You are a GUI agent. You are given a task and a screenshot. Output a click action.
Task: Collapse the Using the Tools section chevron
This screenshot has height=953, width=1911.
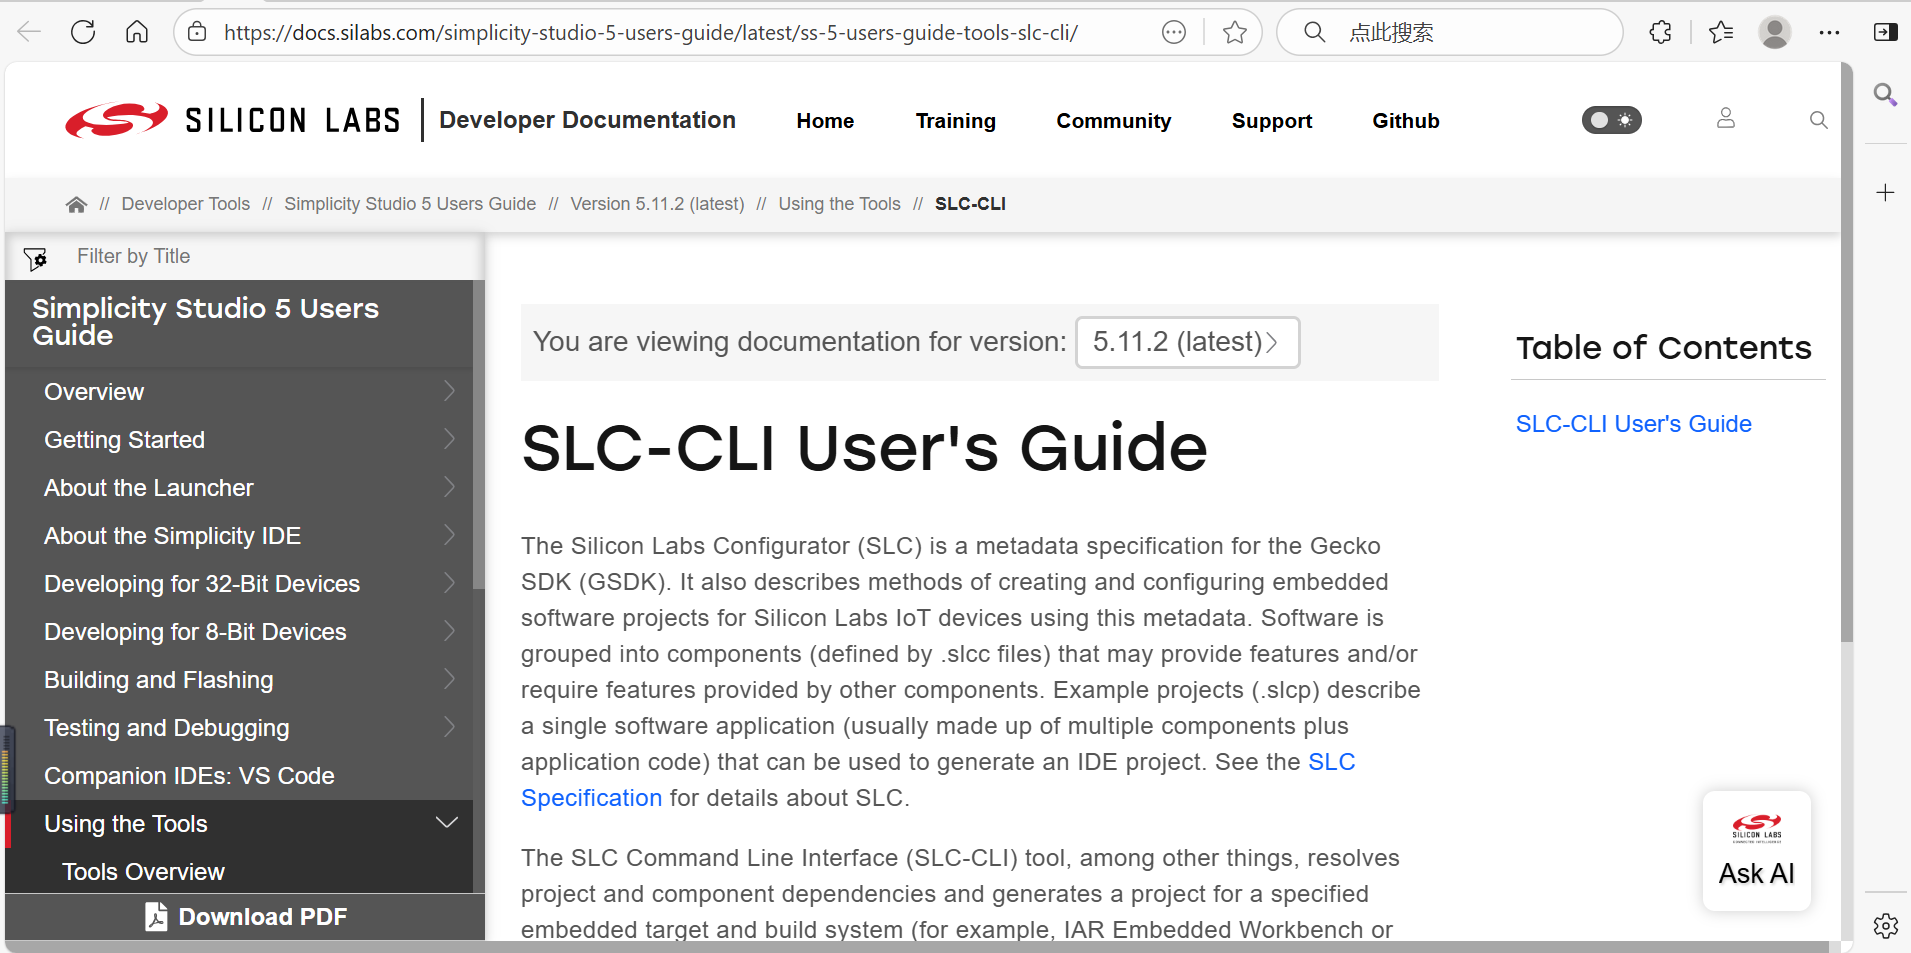coord(447,823)
